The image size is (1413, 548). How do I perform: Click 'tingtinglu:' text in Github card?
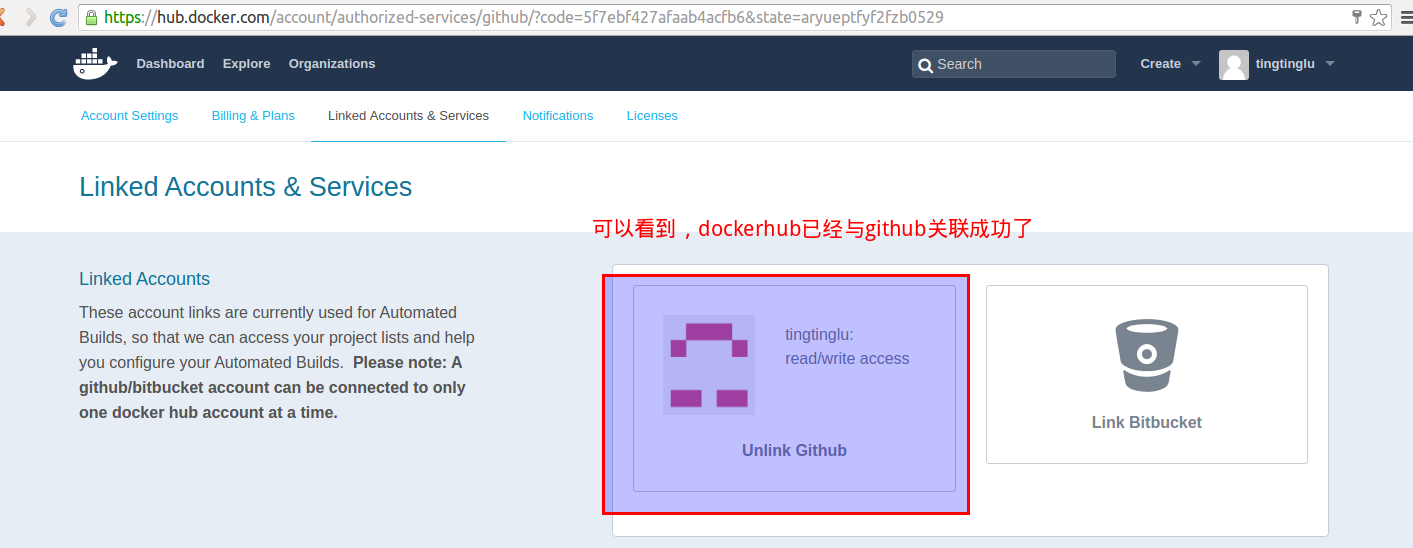[819, 334]
